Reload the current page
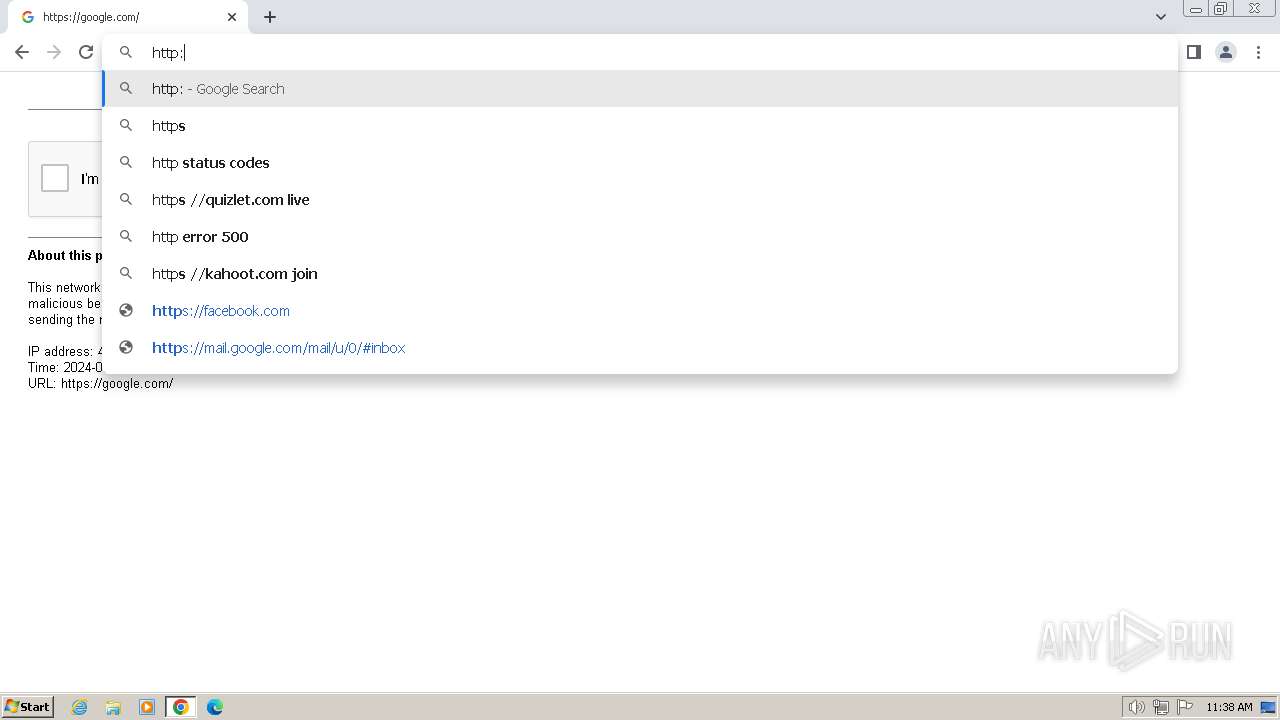Screen dimensions: 1280x720 [x=86, y=52]
